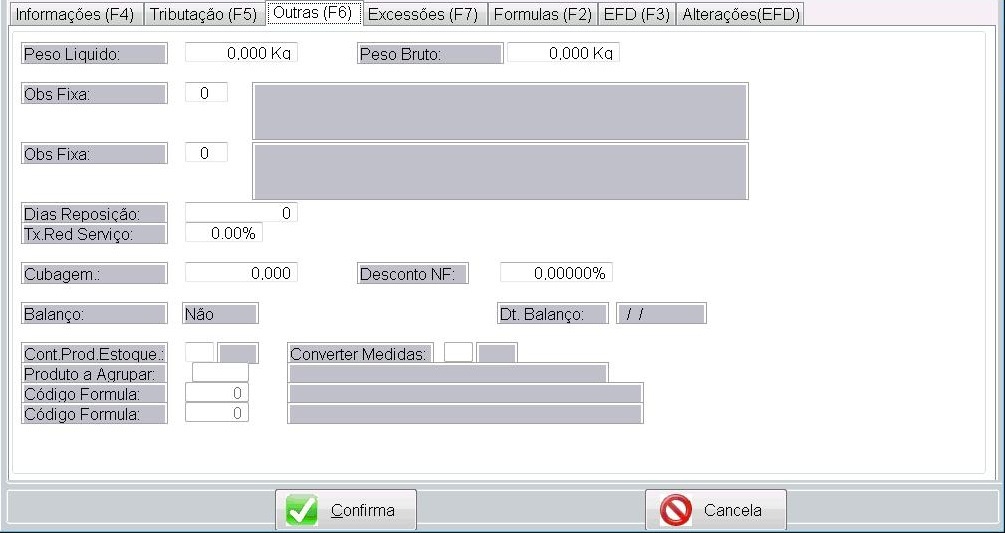Click the green checkmark icon on Confirma
This screenshot has width=1005, height=533.
(302, 510)
